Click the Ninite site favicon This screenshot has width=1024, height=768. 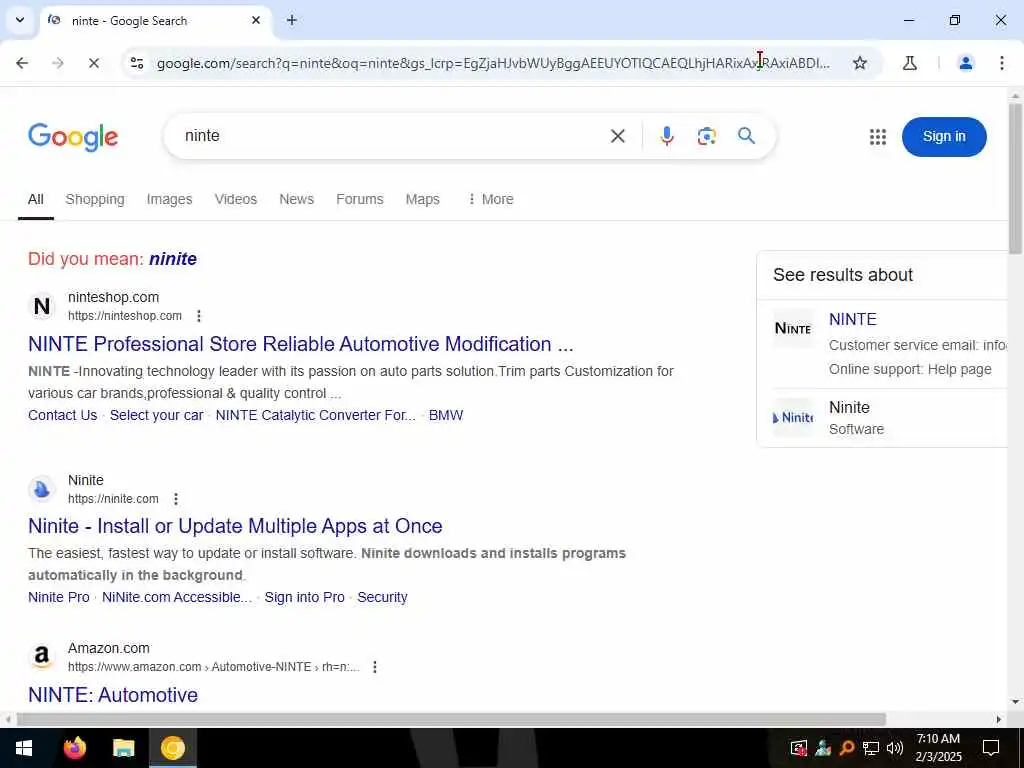point(42,488)
